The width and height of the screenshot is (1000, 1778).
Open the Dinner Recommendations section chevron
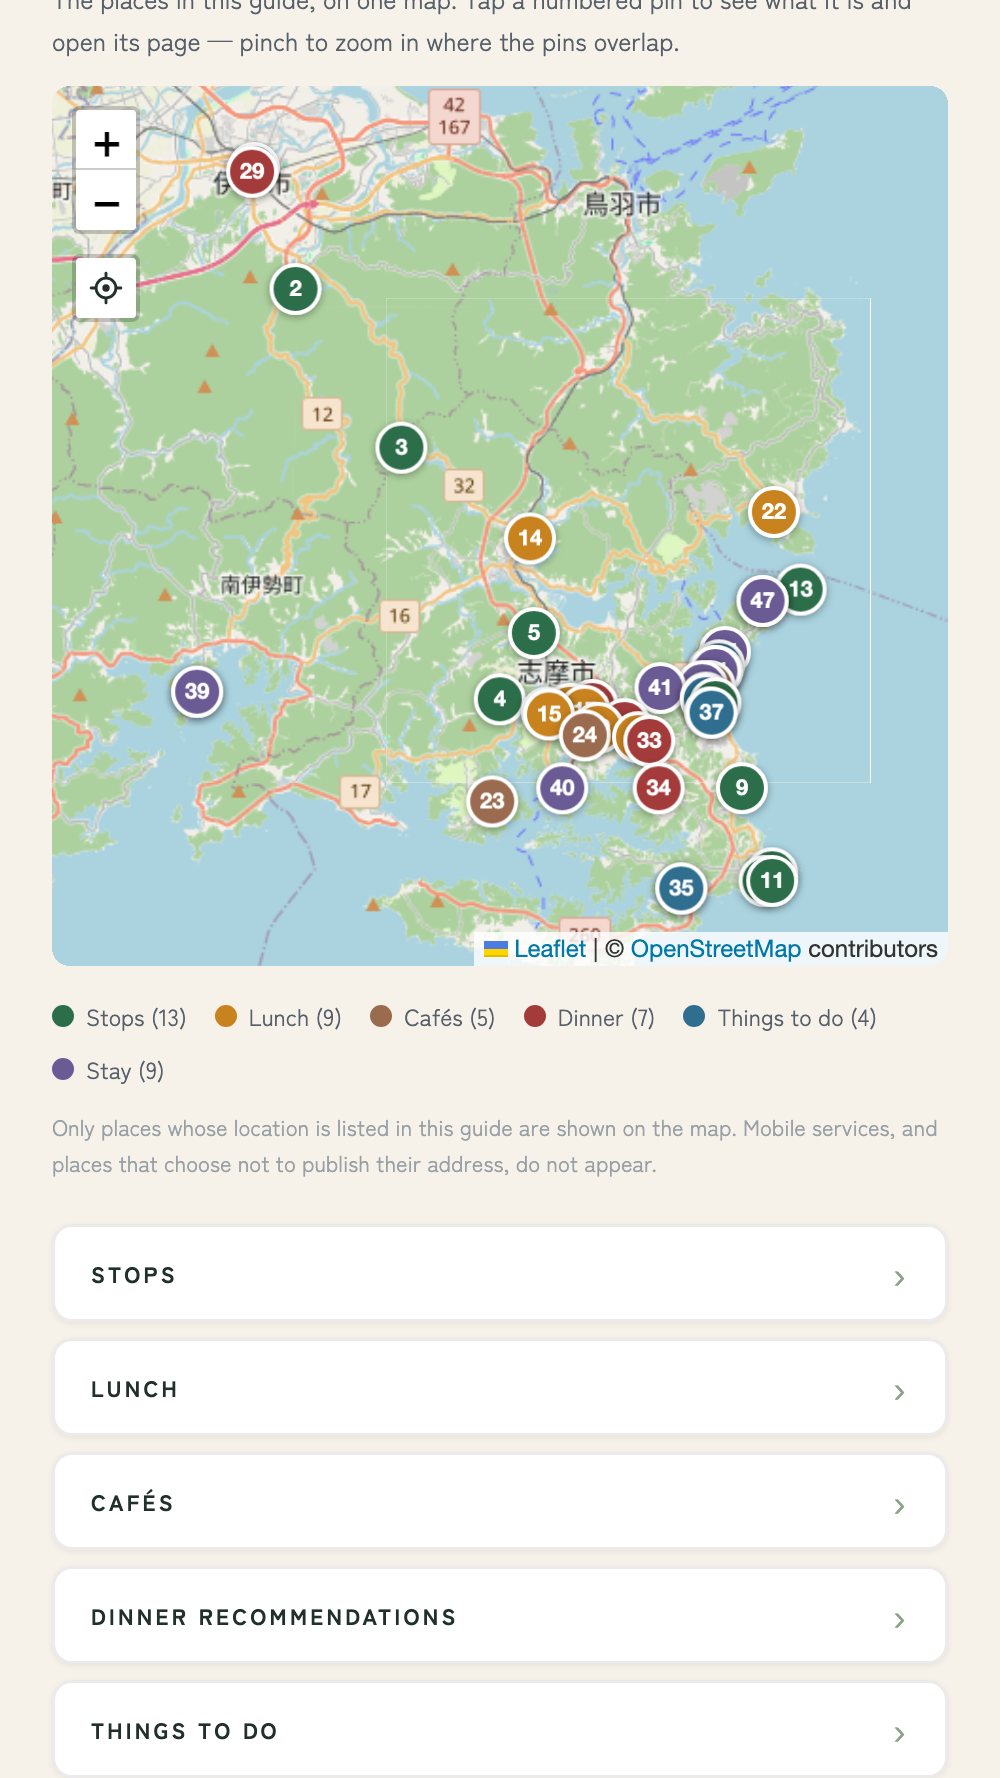click(899, 1620)
